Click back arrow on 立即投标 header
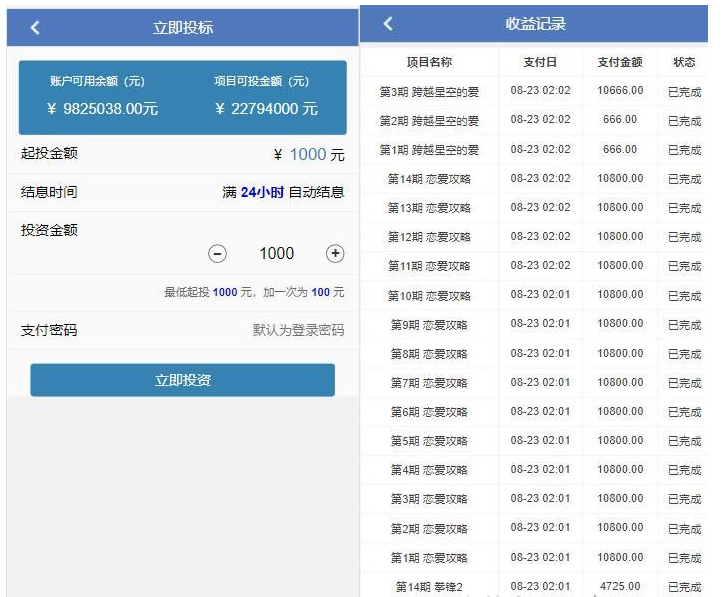The image size is (727, 597). 35,27
